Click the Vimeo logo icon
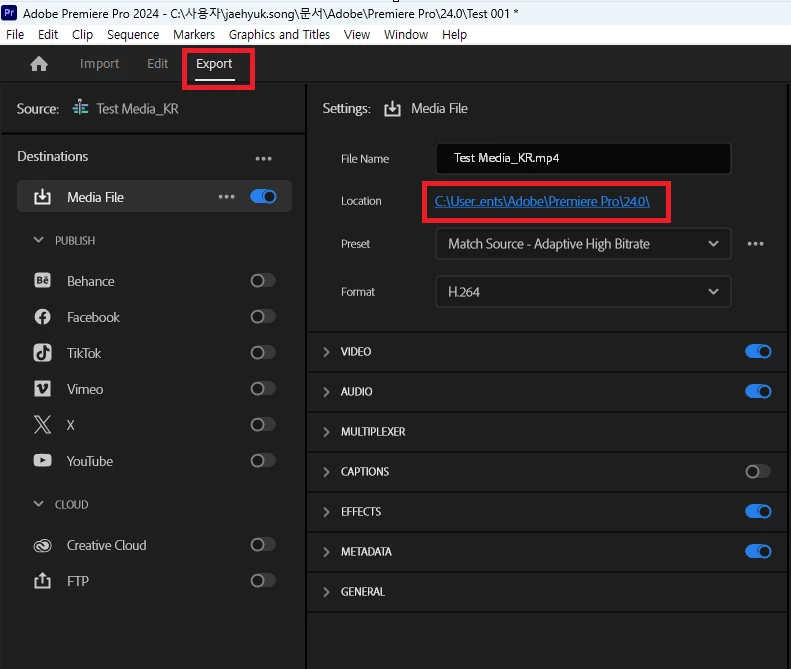 click(42, 388)
